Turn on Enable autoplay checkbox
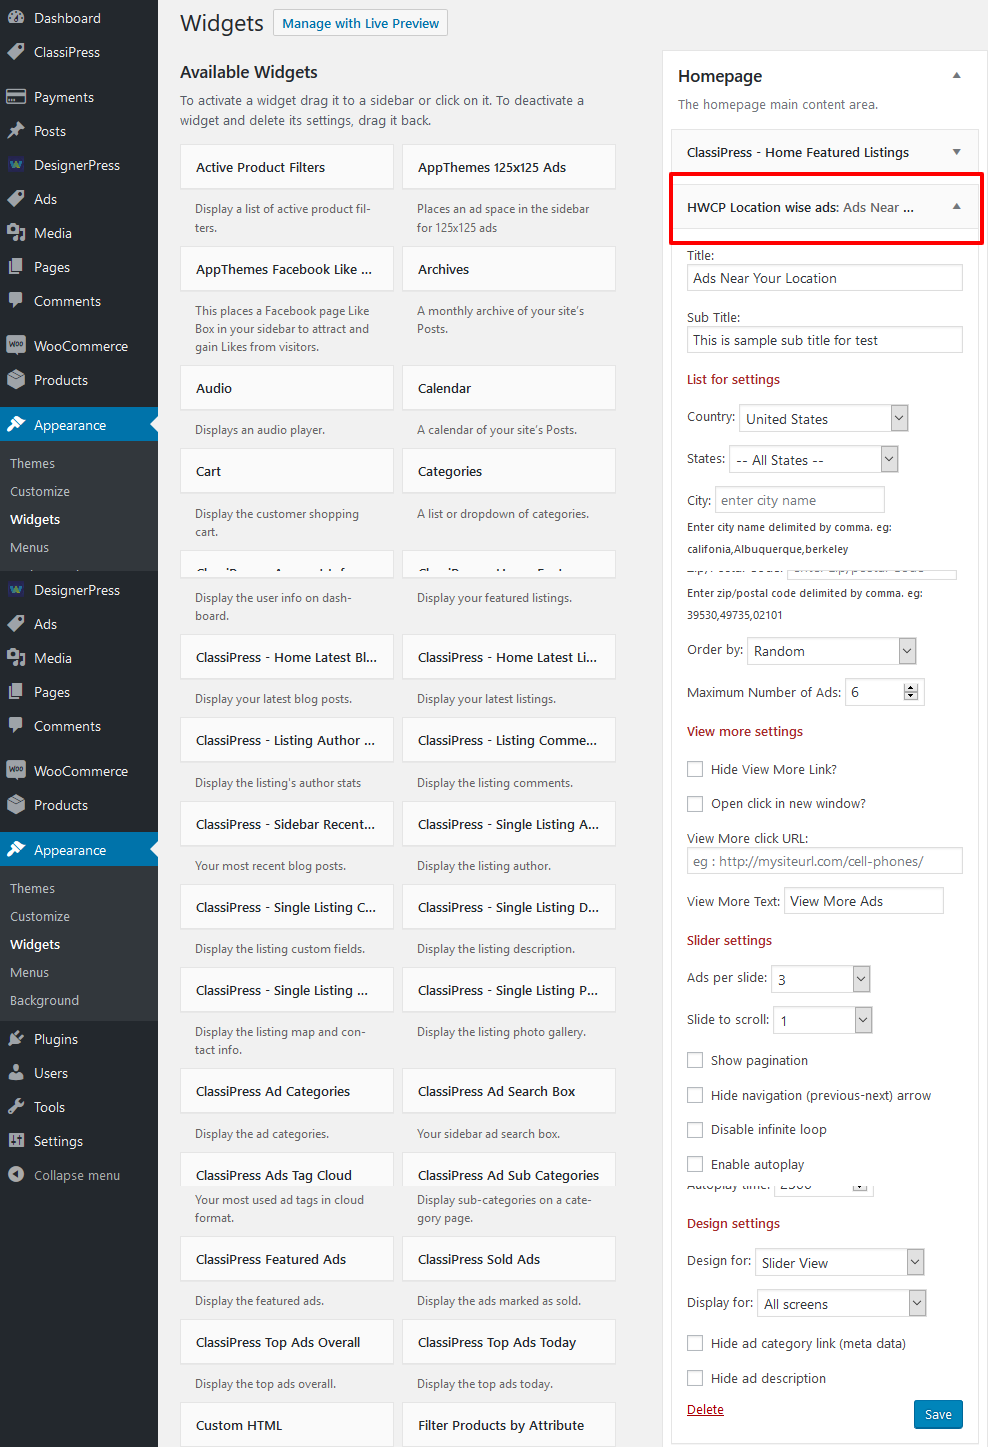988x1447 pixels. 695,1164
